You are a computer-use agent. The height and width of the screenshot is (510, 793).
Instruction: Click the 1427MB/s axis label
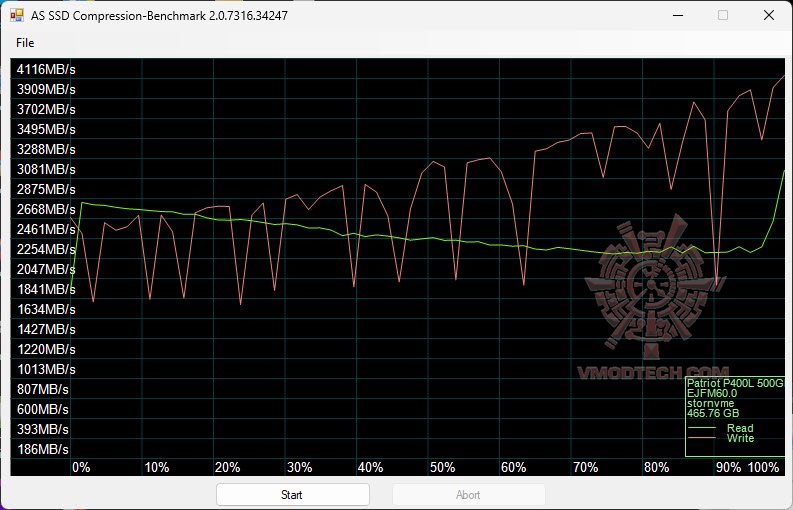coord(46,329)
